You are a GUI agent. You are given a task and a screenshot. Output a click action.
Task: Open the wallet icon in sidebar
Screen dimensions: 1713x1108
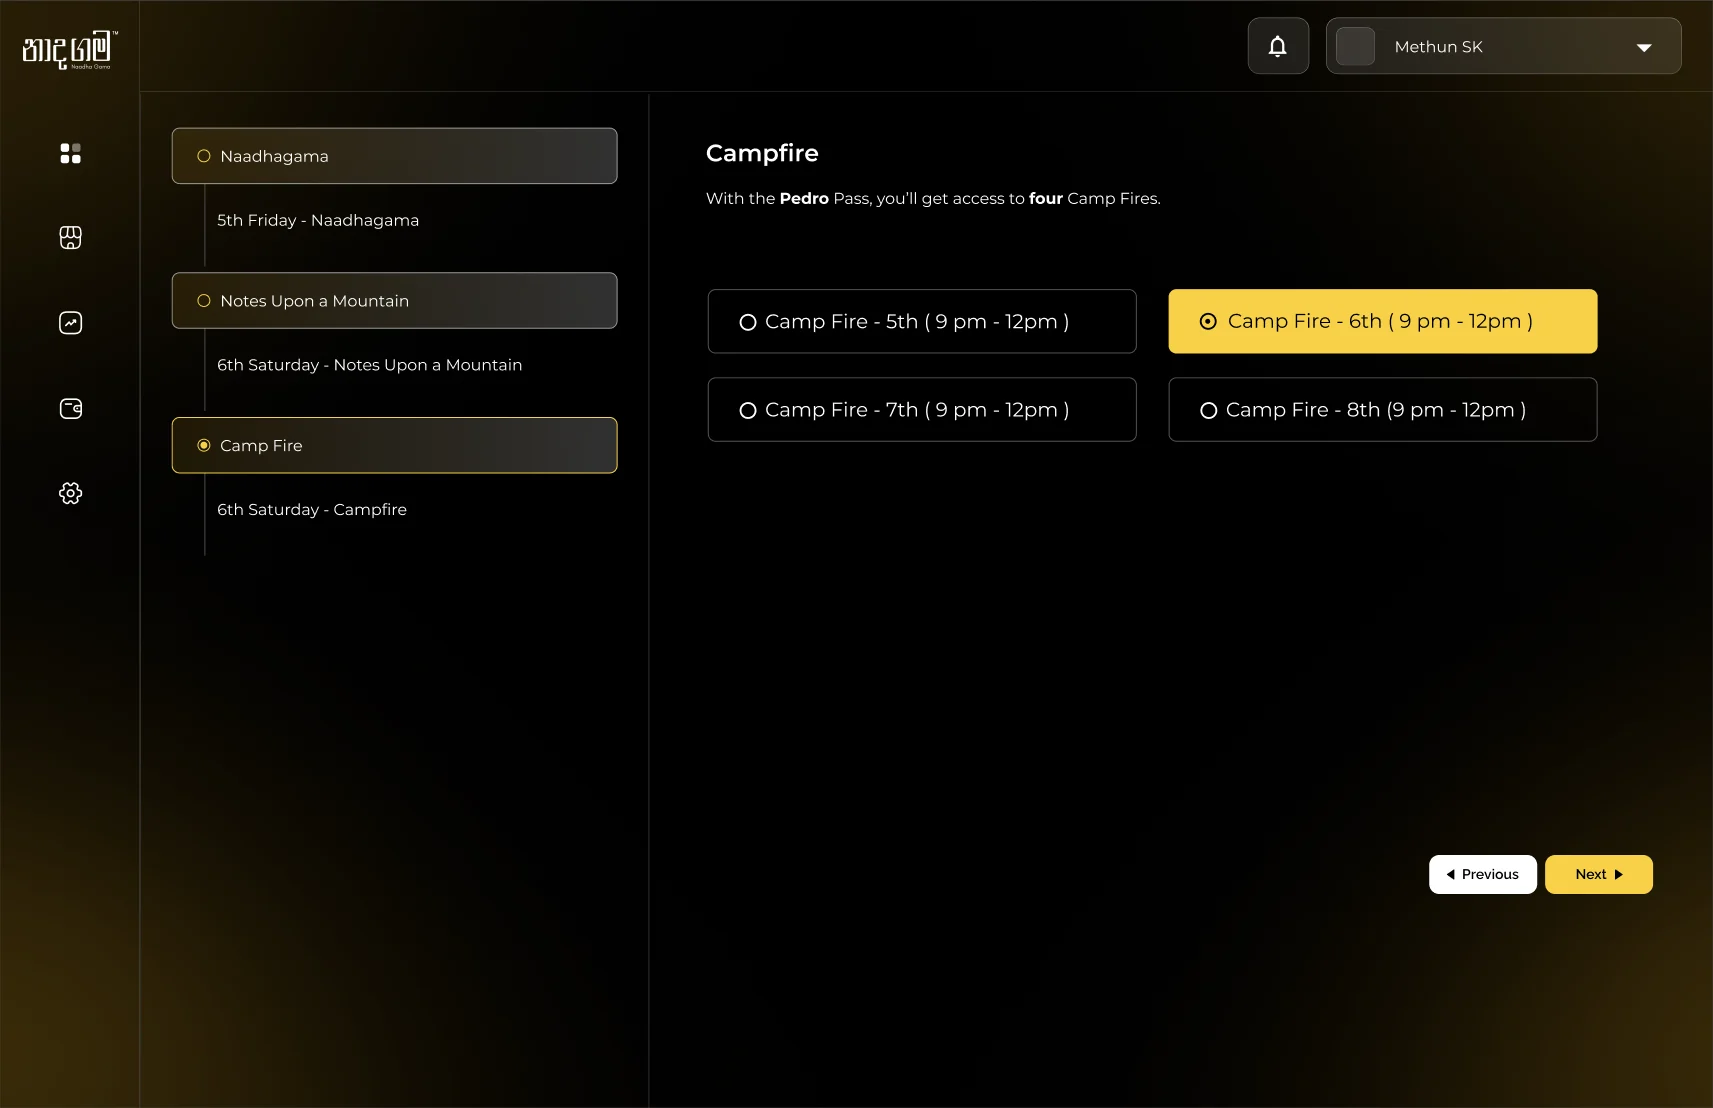[70, 408]
